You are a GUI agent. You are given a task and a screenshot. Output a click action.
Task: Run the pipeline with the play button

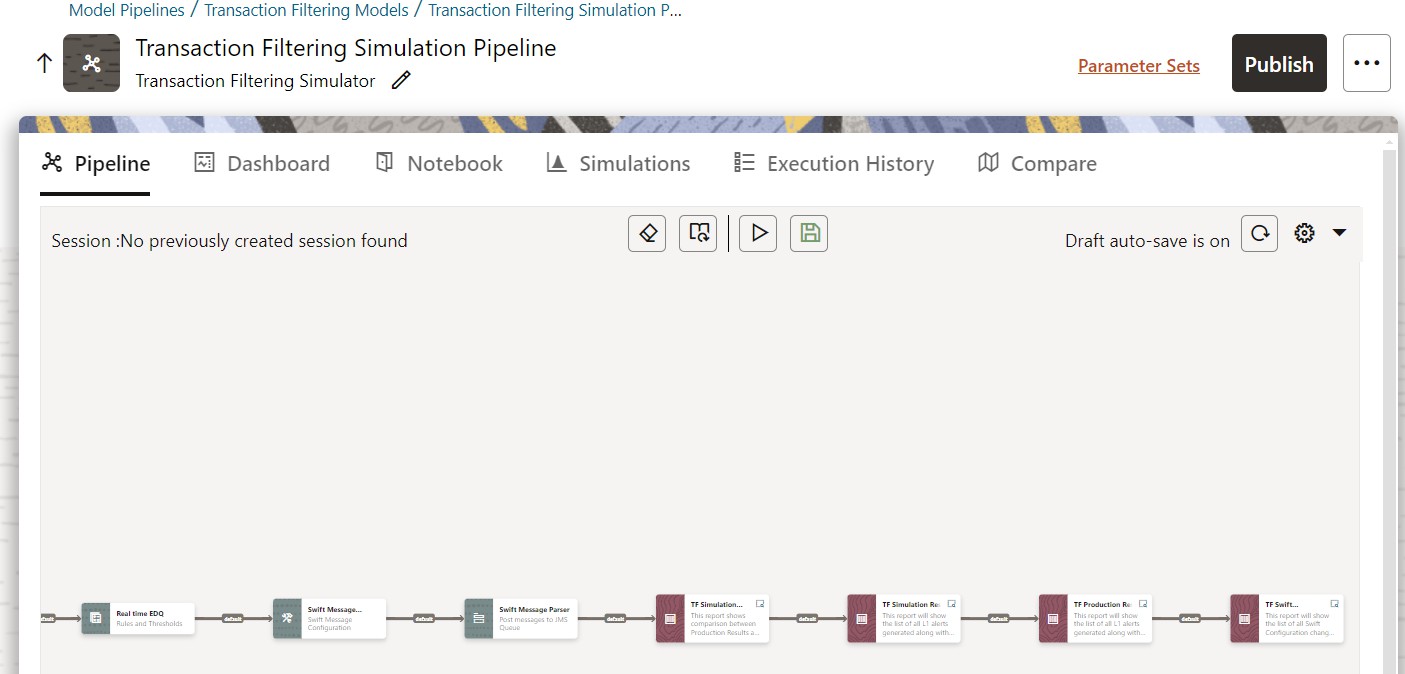[758, 233]
